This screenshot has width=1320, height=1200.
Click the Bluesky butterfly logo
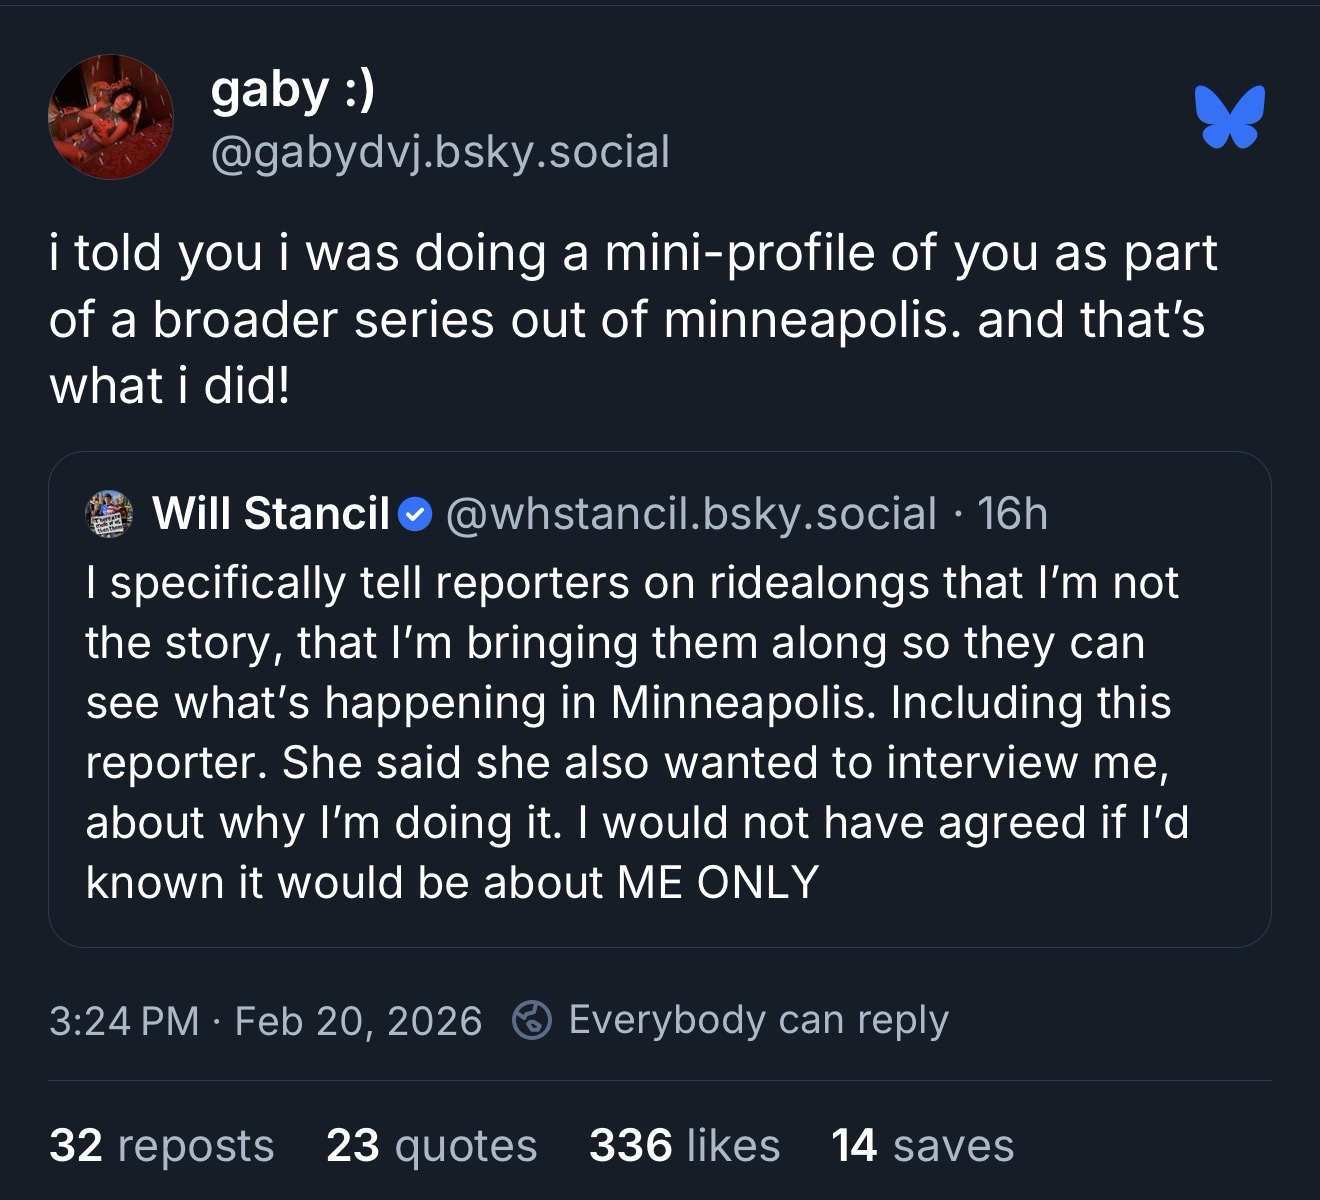[x=1229, y=117]
